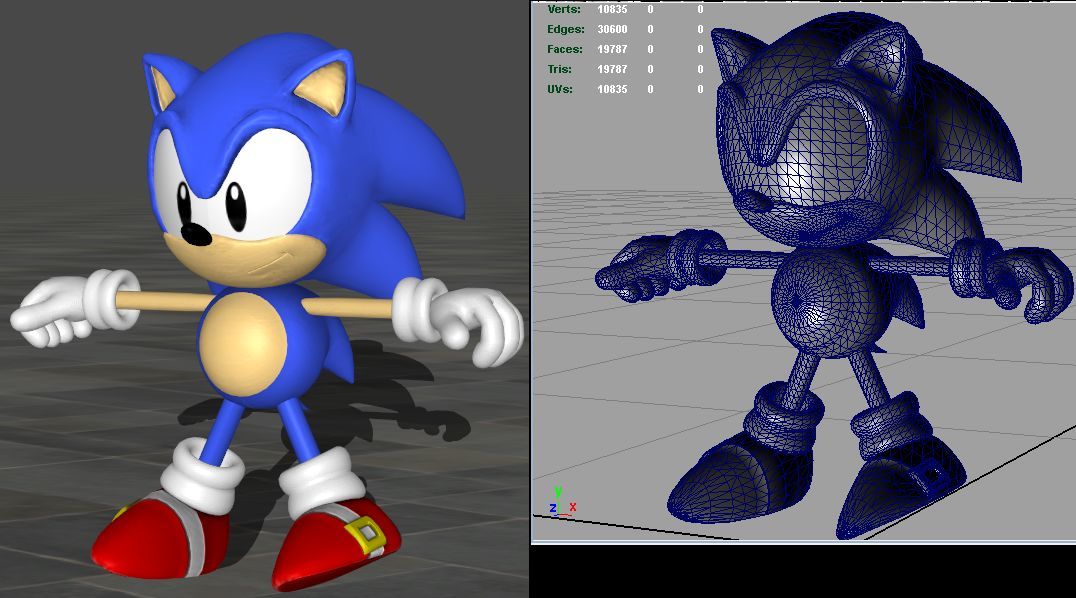Click the blue Z axis label
Viewport: 1076px width, 598px height.
tap(552, 508)
